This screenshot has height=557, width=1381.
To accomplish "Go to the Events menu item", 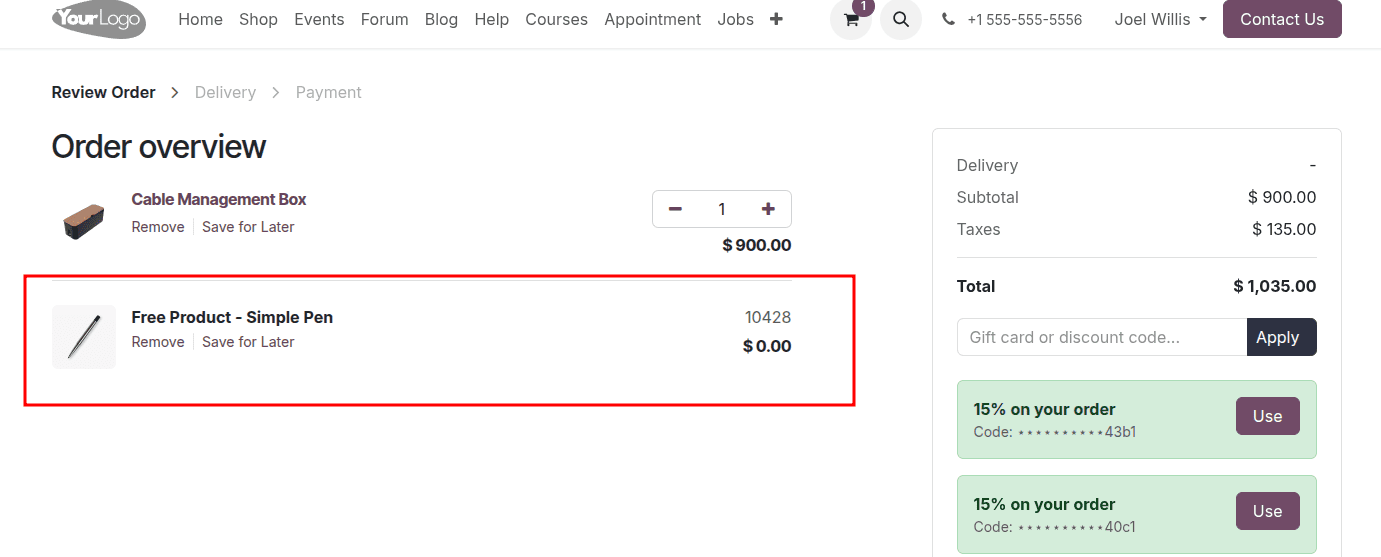I will [319, 19].
